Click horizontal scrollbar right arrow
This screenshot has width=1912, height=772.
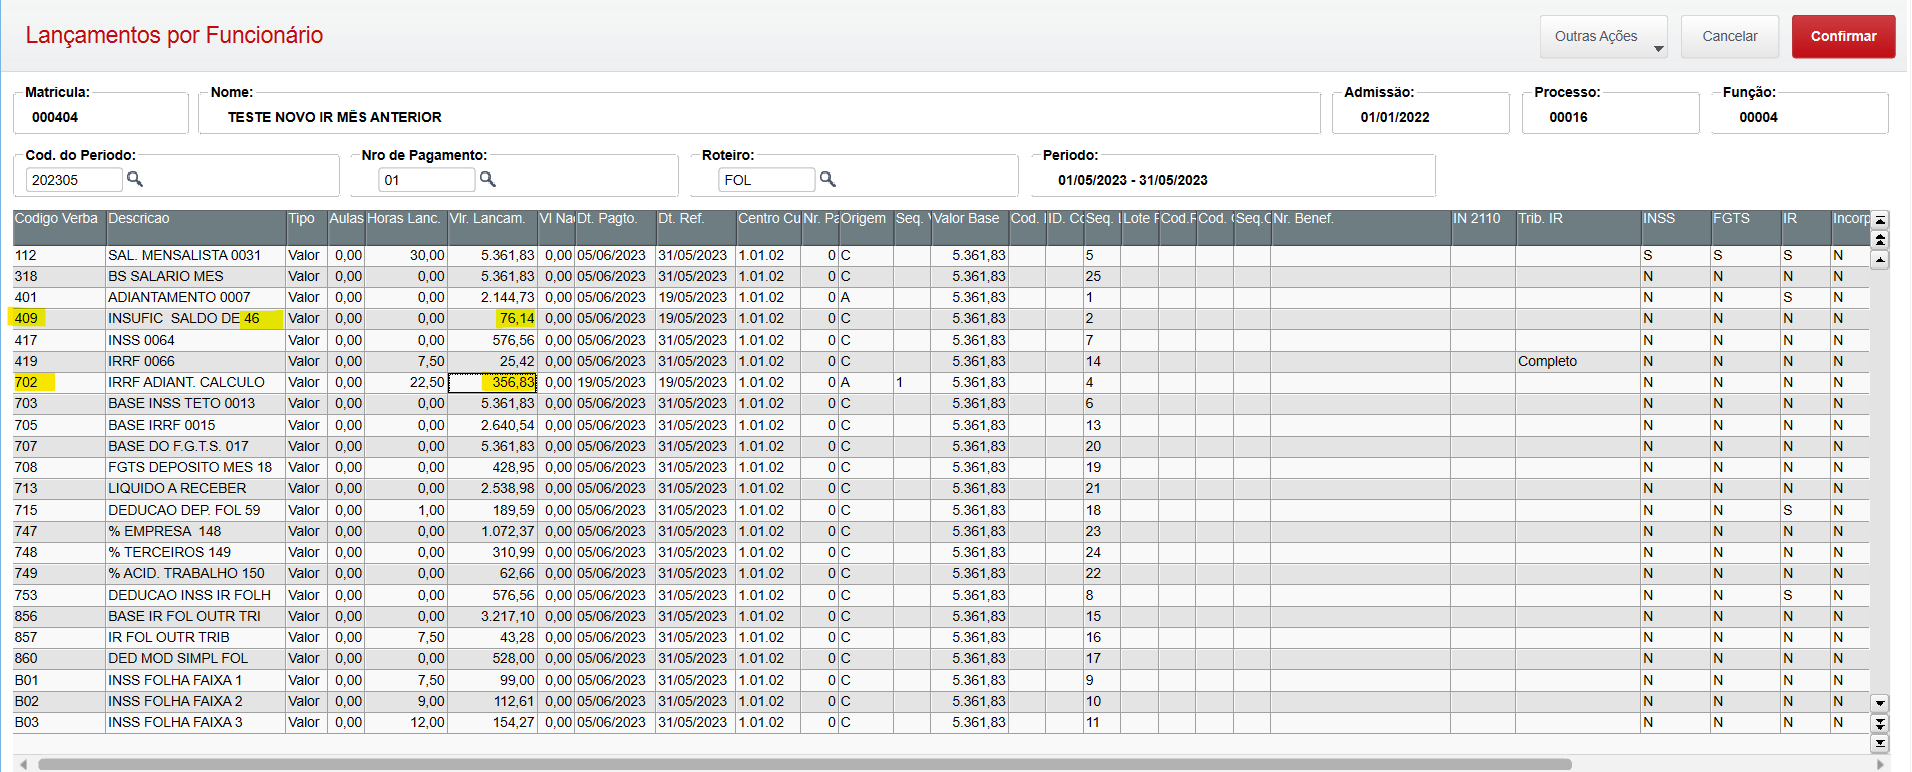pos(1881,764)
